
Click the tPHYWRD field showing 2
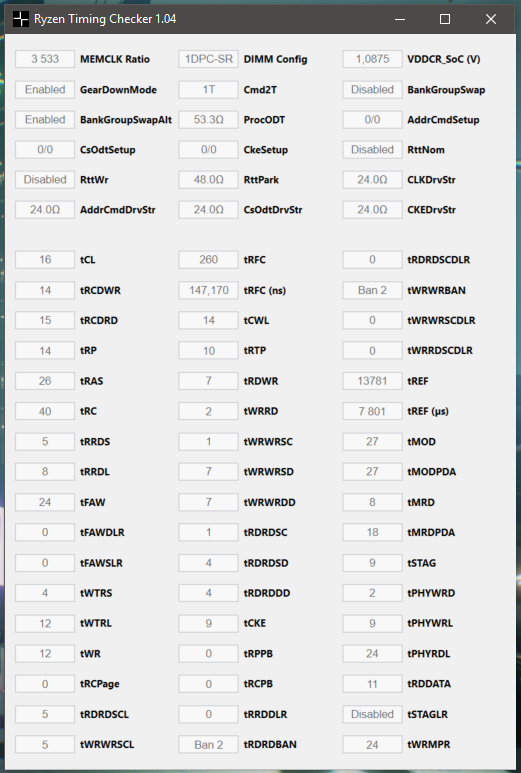tap(372, 593)
